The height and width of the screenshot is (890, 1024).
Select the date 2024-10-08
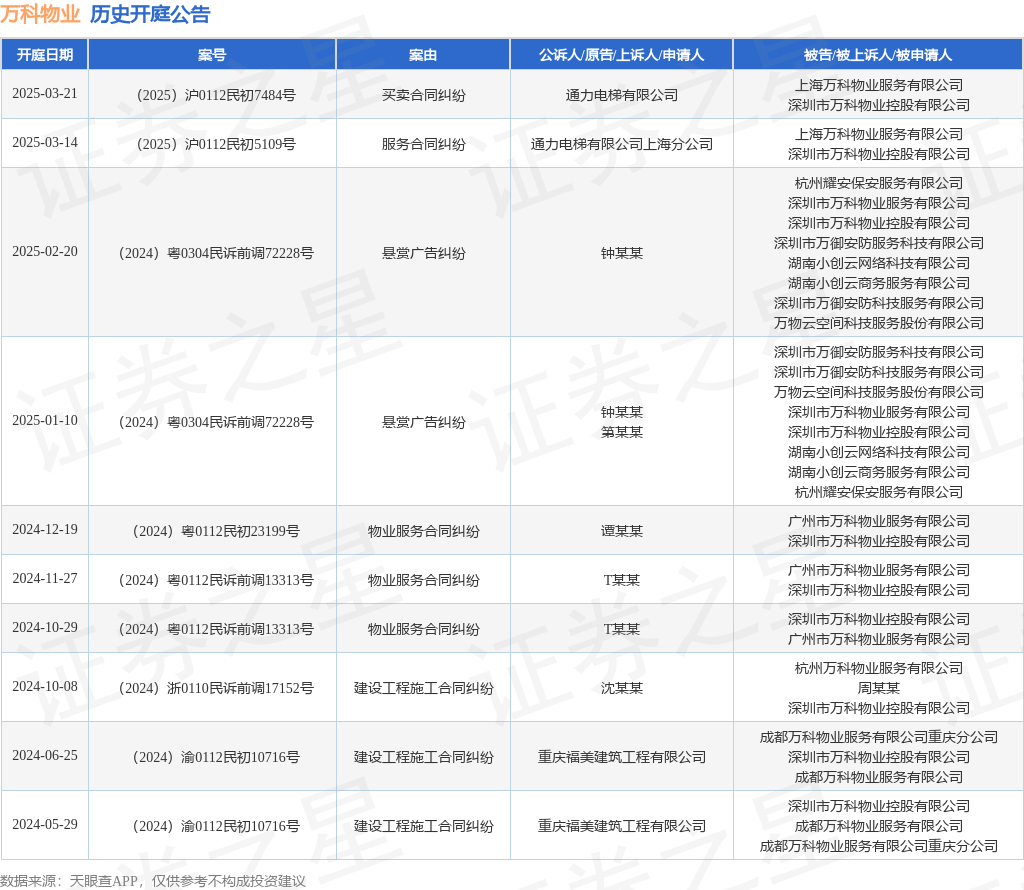pos(44,686)
